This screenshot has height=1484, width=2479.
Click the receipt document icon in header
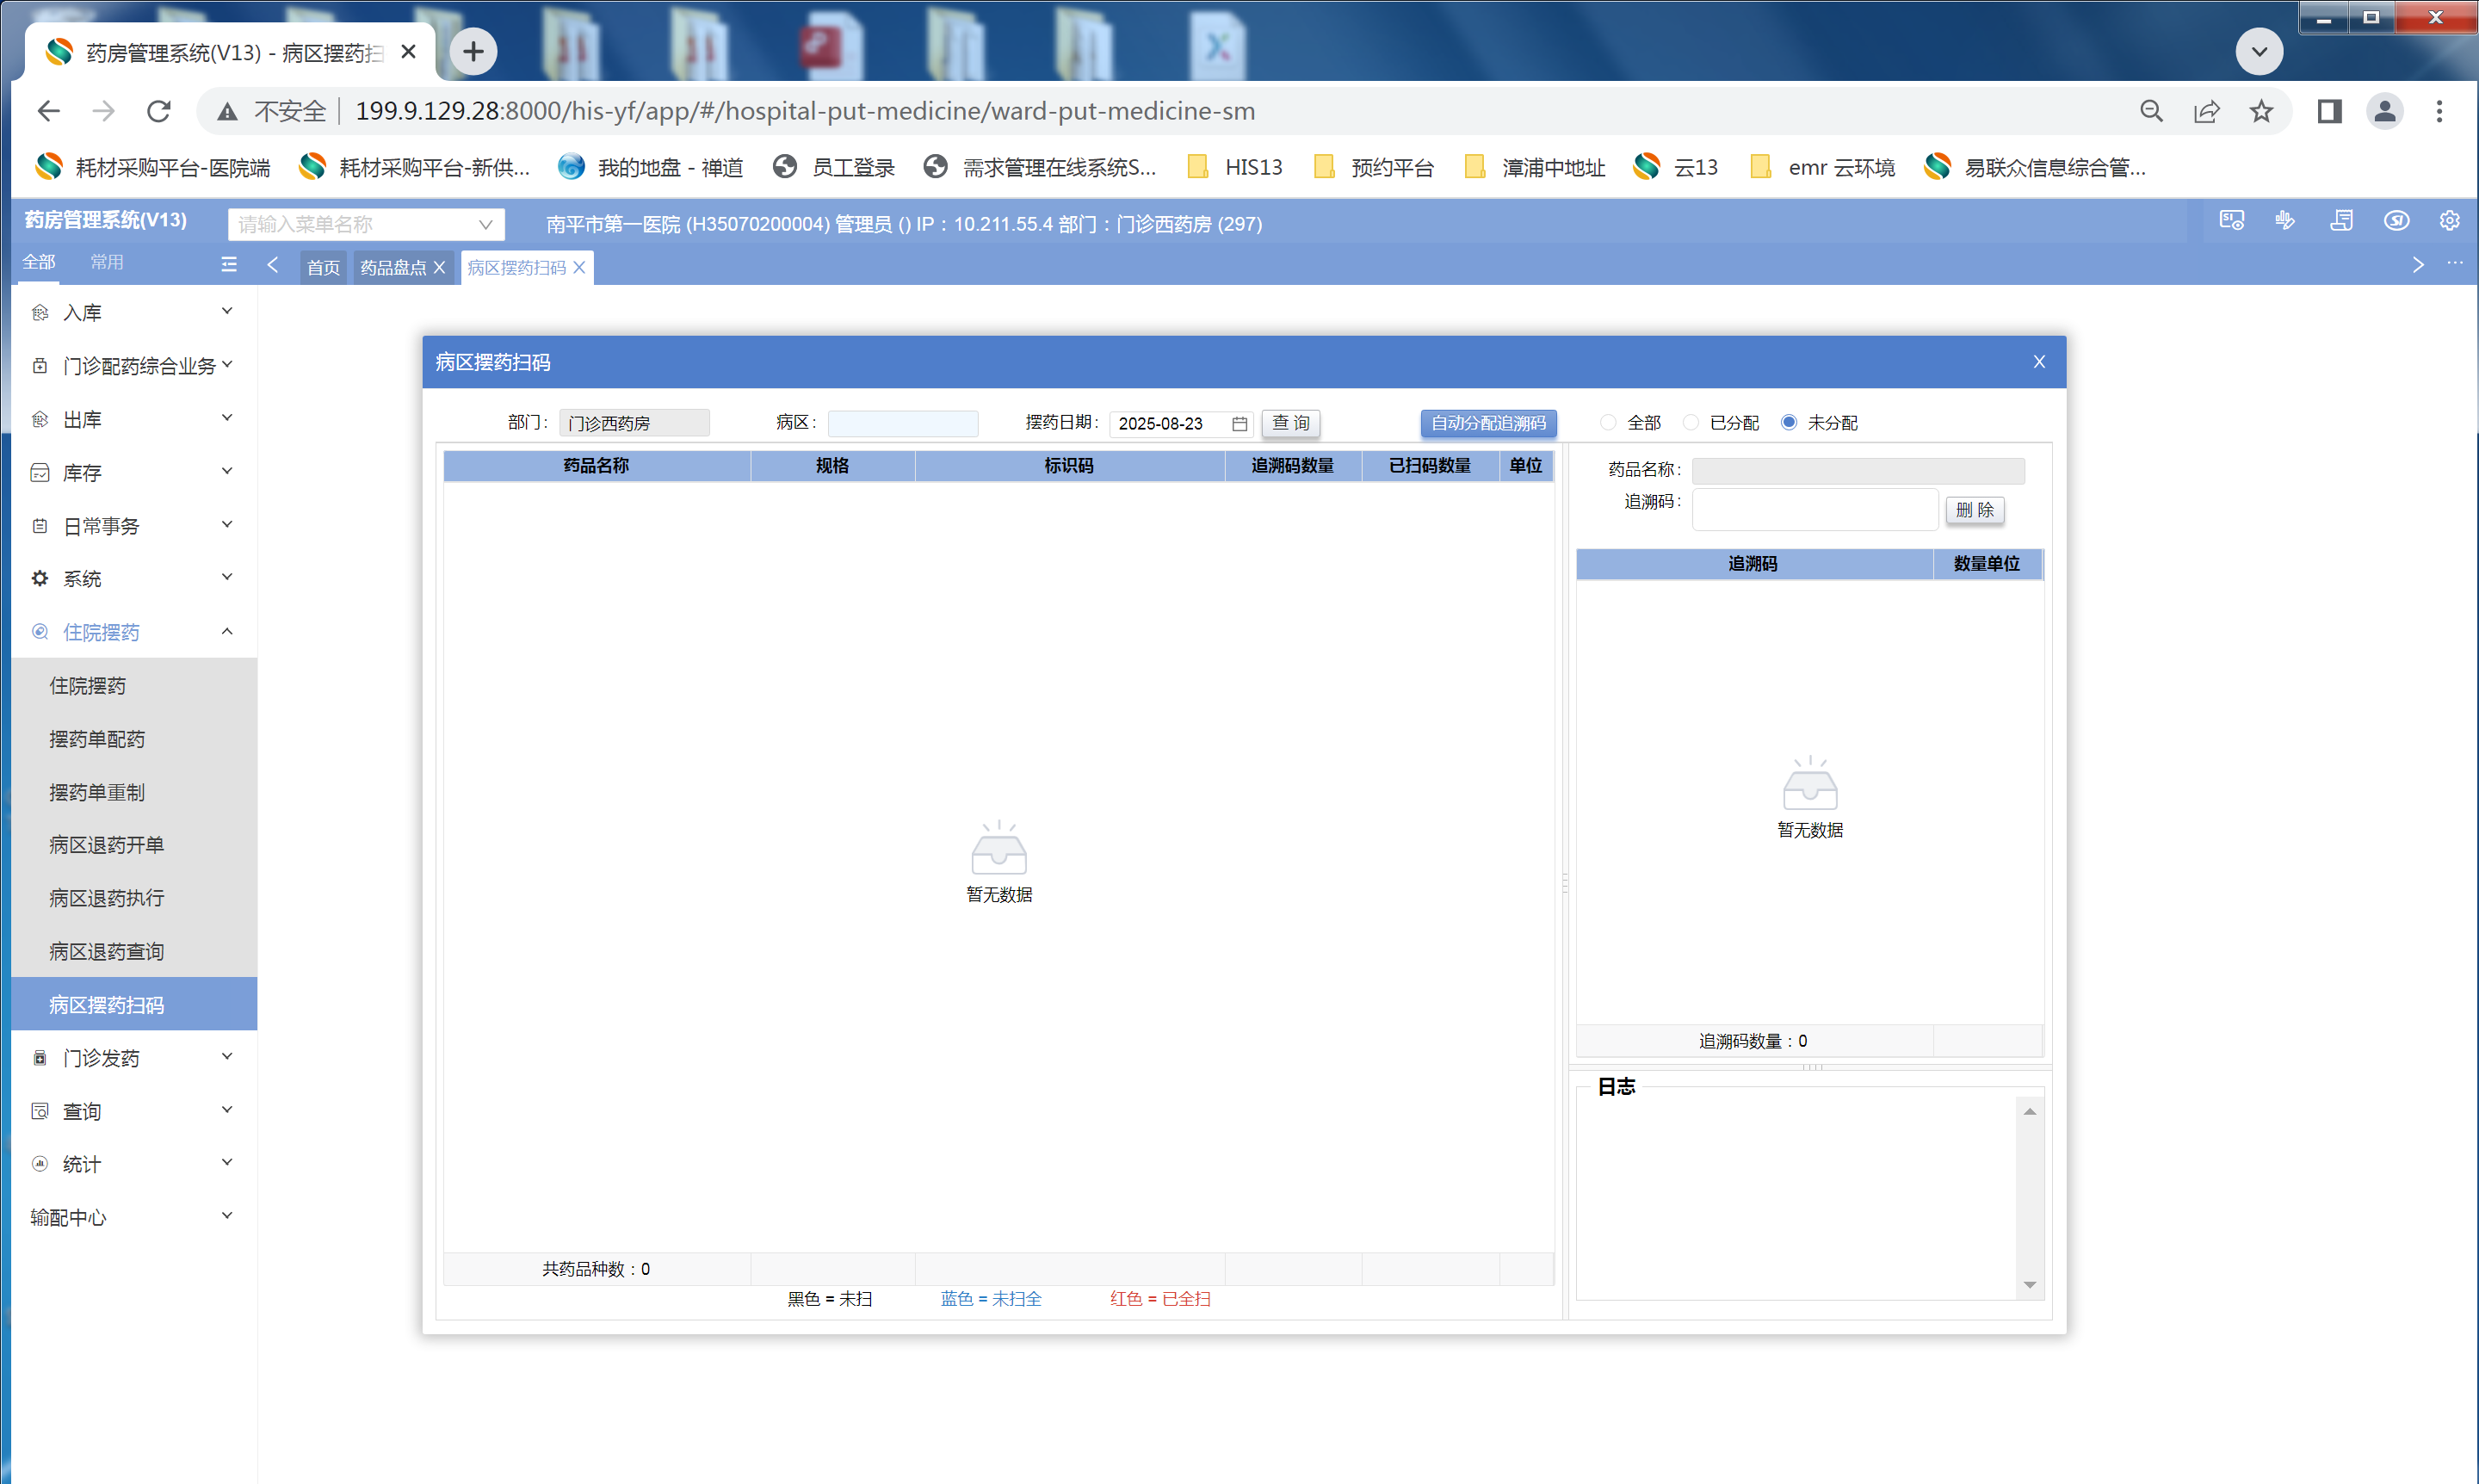tap(2341, 221)
